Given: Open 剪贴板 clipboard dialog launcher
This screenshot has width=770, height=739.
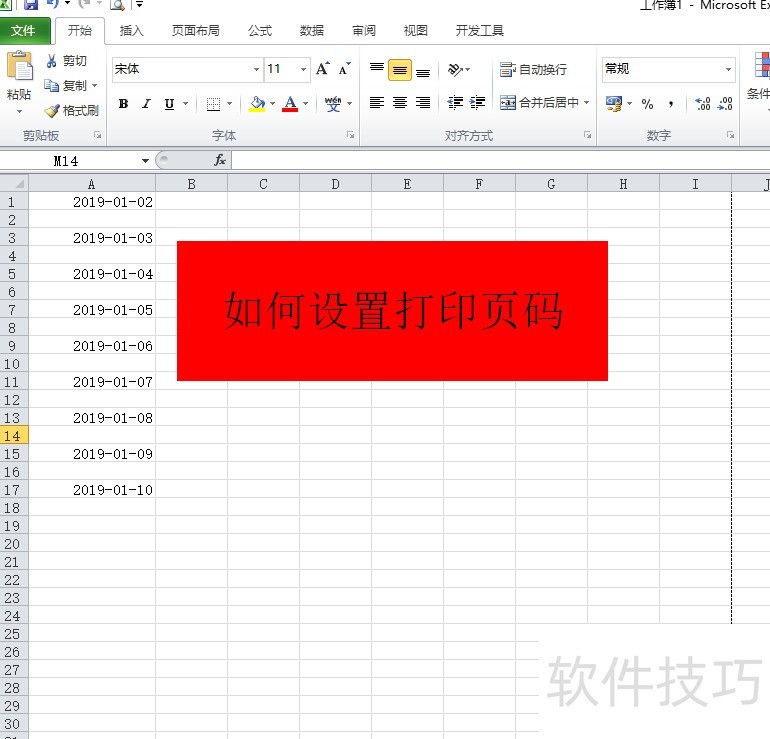Looking at the screenshot, I should [x=97, y=135].
